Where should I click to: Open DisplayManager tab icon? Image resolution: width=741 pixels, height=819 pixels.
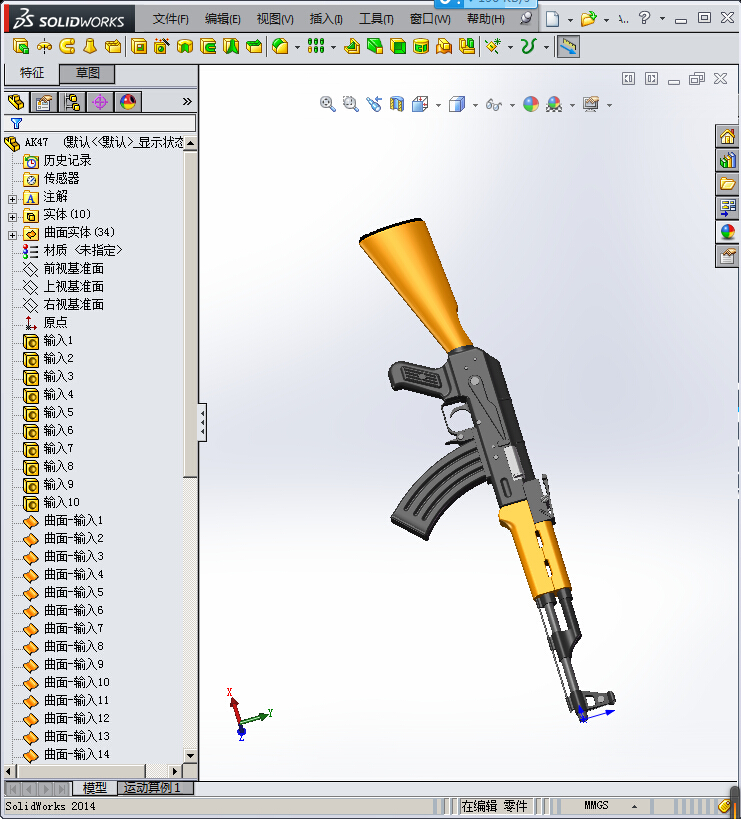(128, 102)
